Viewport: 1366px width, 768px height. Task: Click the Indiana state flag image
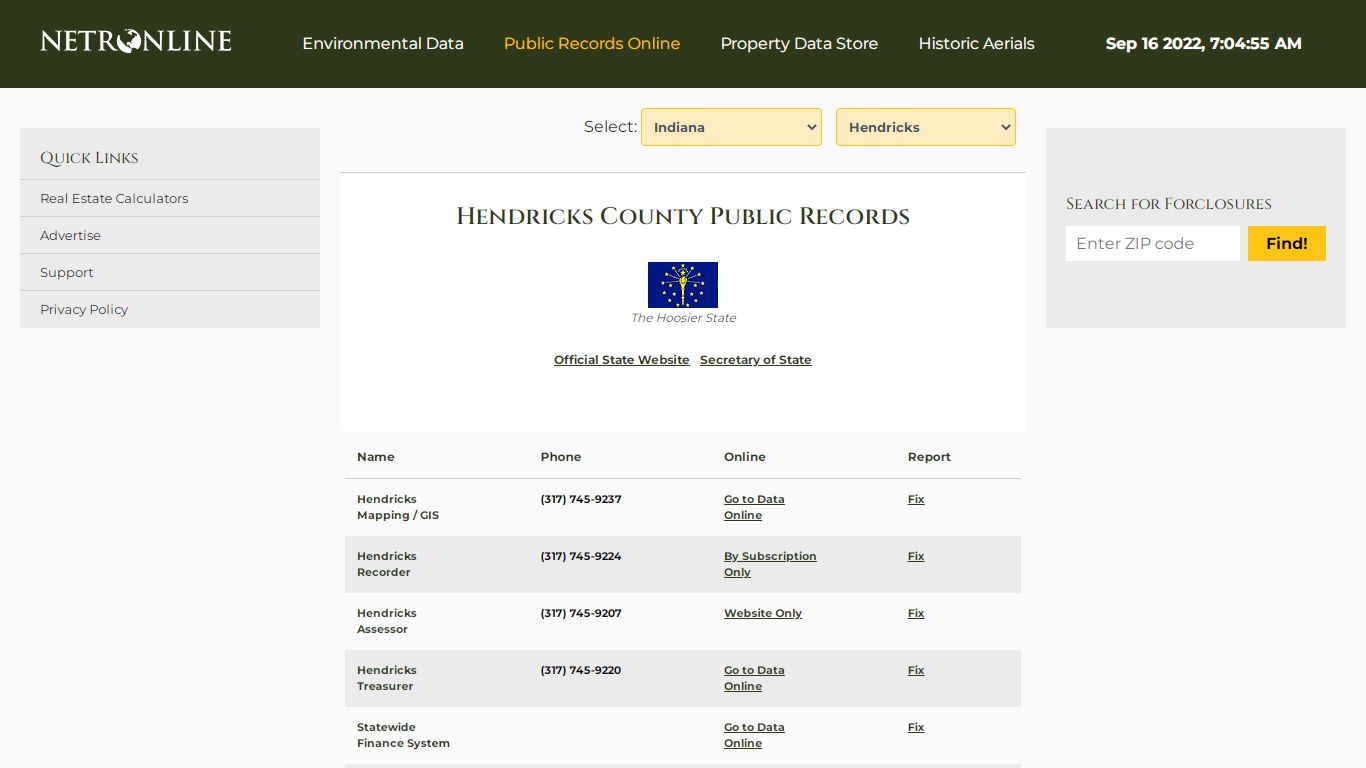coord(683,285)
